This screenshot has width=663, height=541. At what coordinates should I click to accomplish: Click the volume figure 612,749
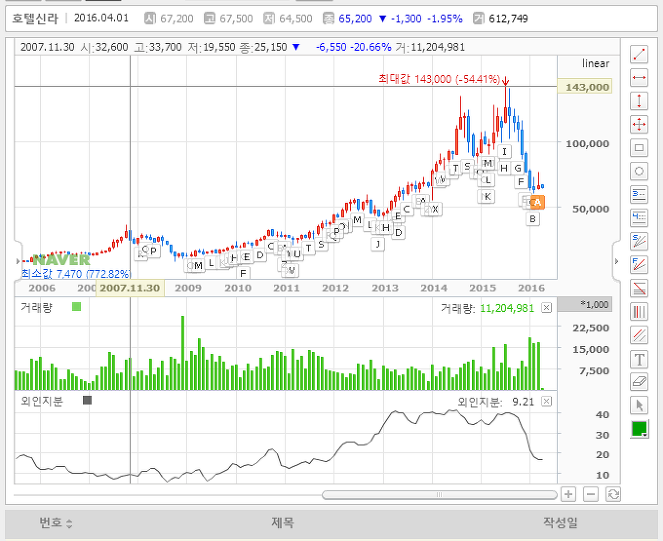point(508,19)
